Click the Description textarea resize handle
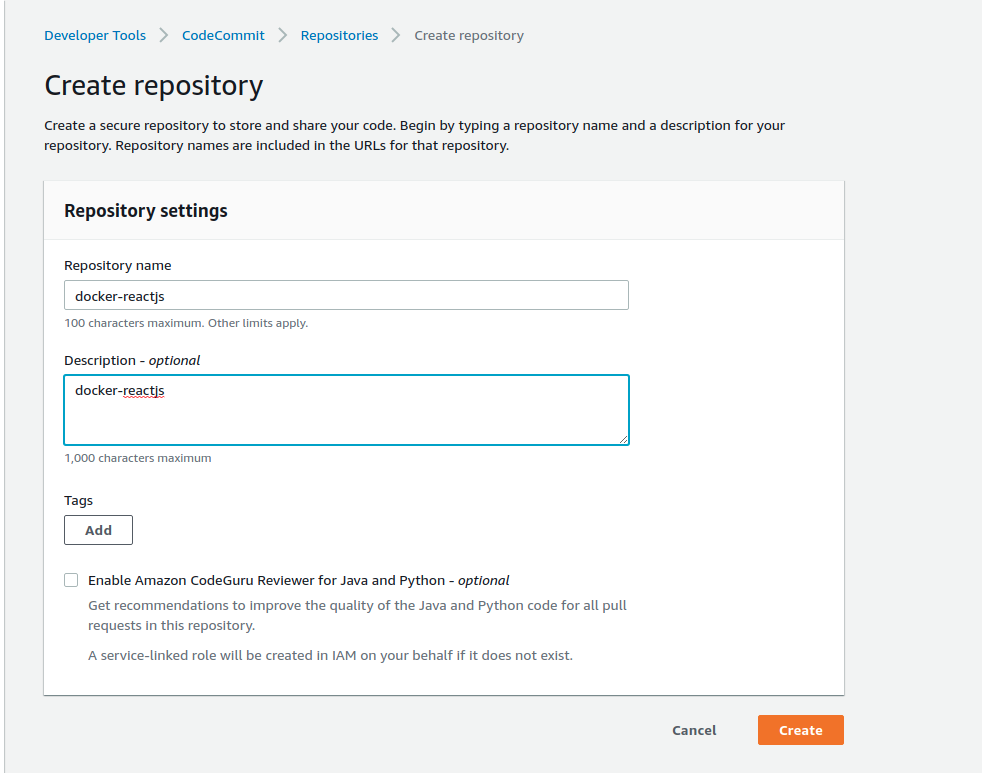This screenshot has height=773, width=982. click(624, 439)
